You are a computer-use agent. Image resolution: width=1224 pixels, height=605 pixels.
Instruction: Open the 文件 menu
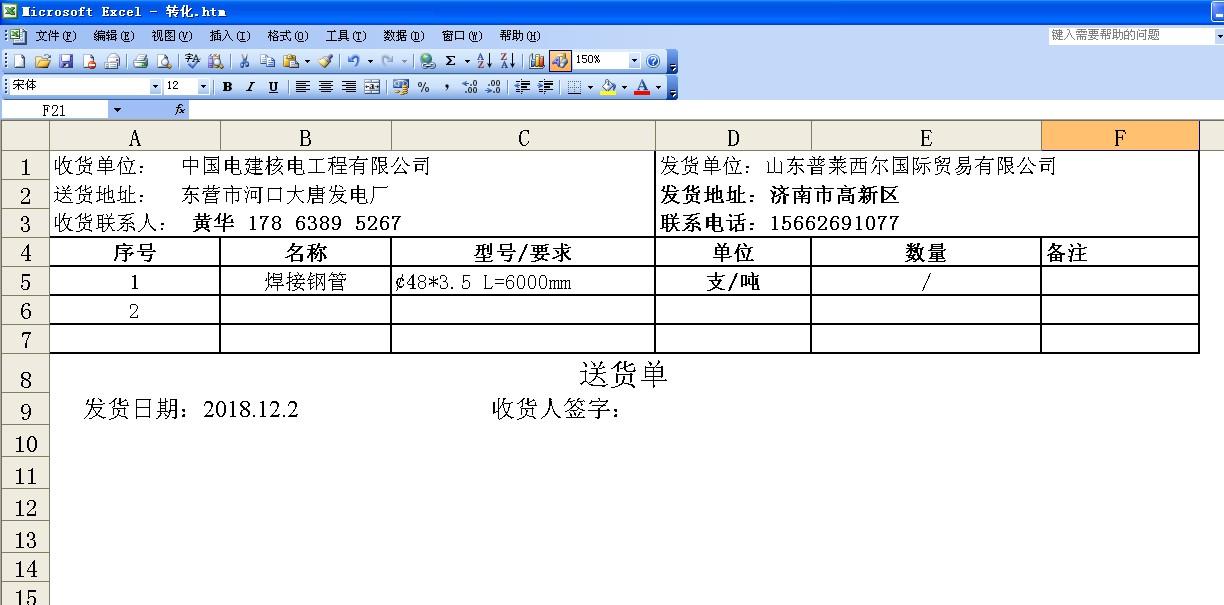click(x=55, y=35)
